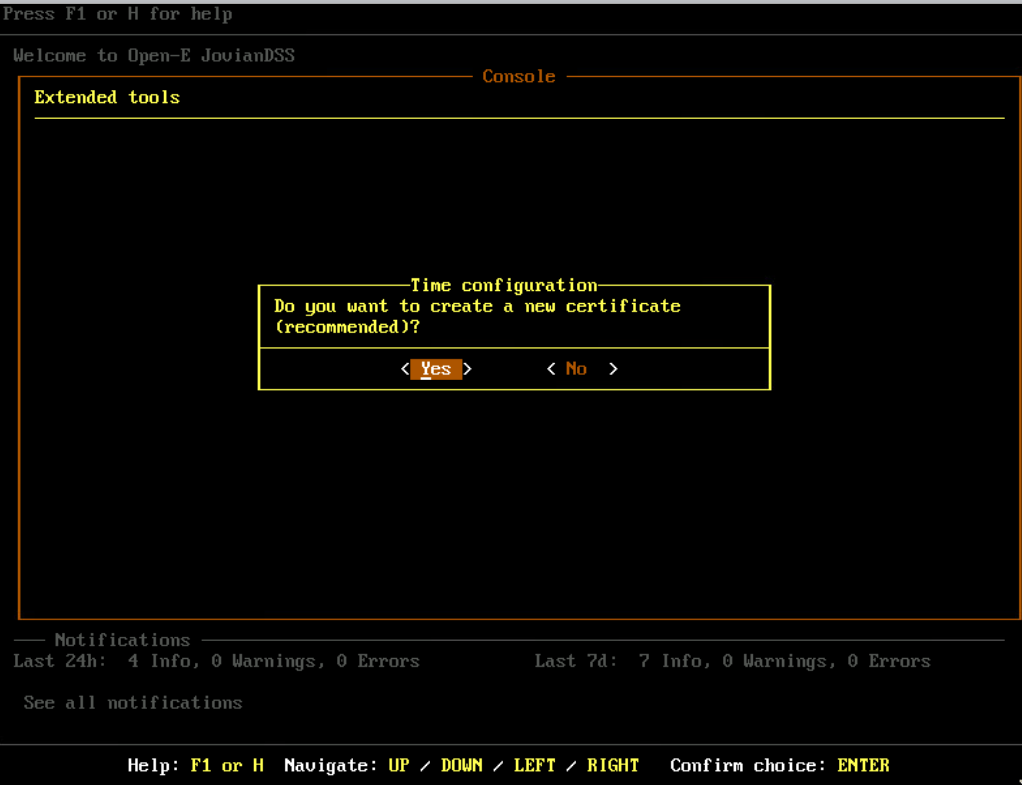Click the left chevron beside No
The height and width of the screenshot is (785, 1022).
tap(550, 368)
